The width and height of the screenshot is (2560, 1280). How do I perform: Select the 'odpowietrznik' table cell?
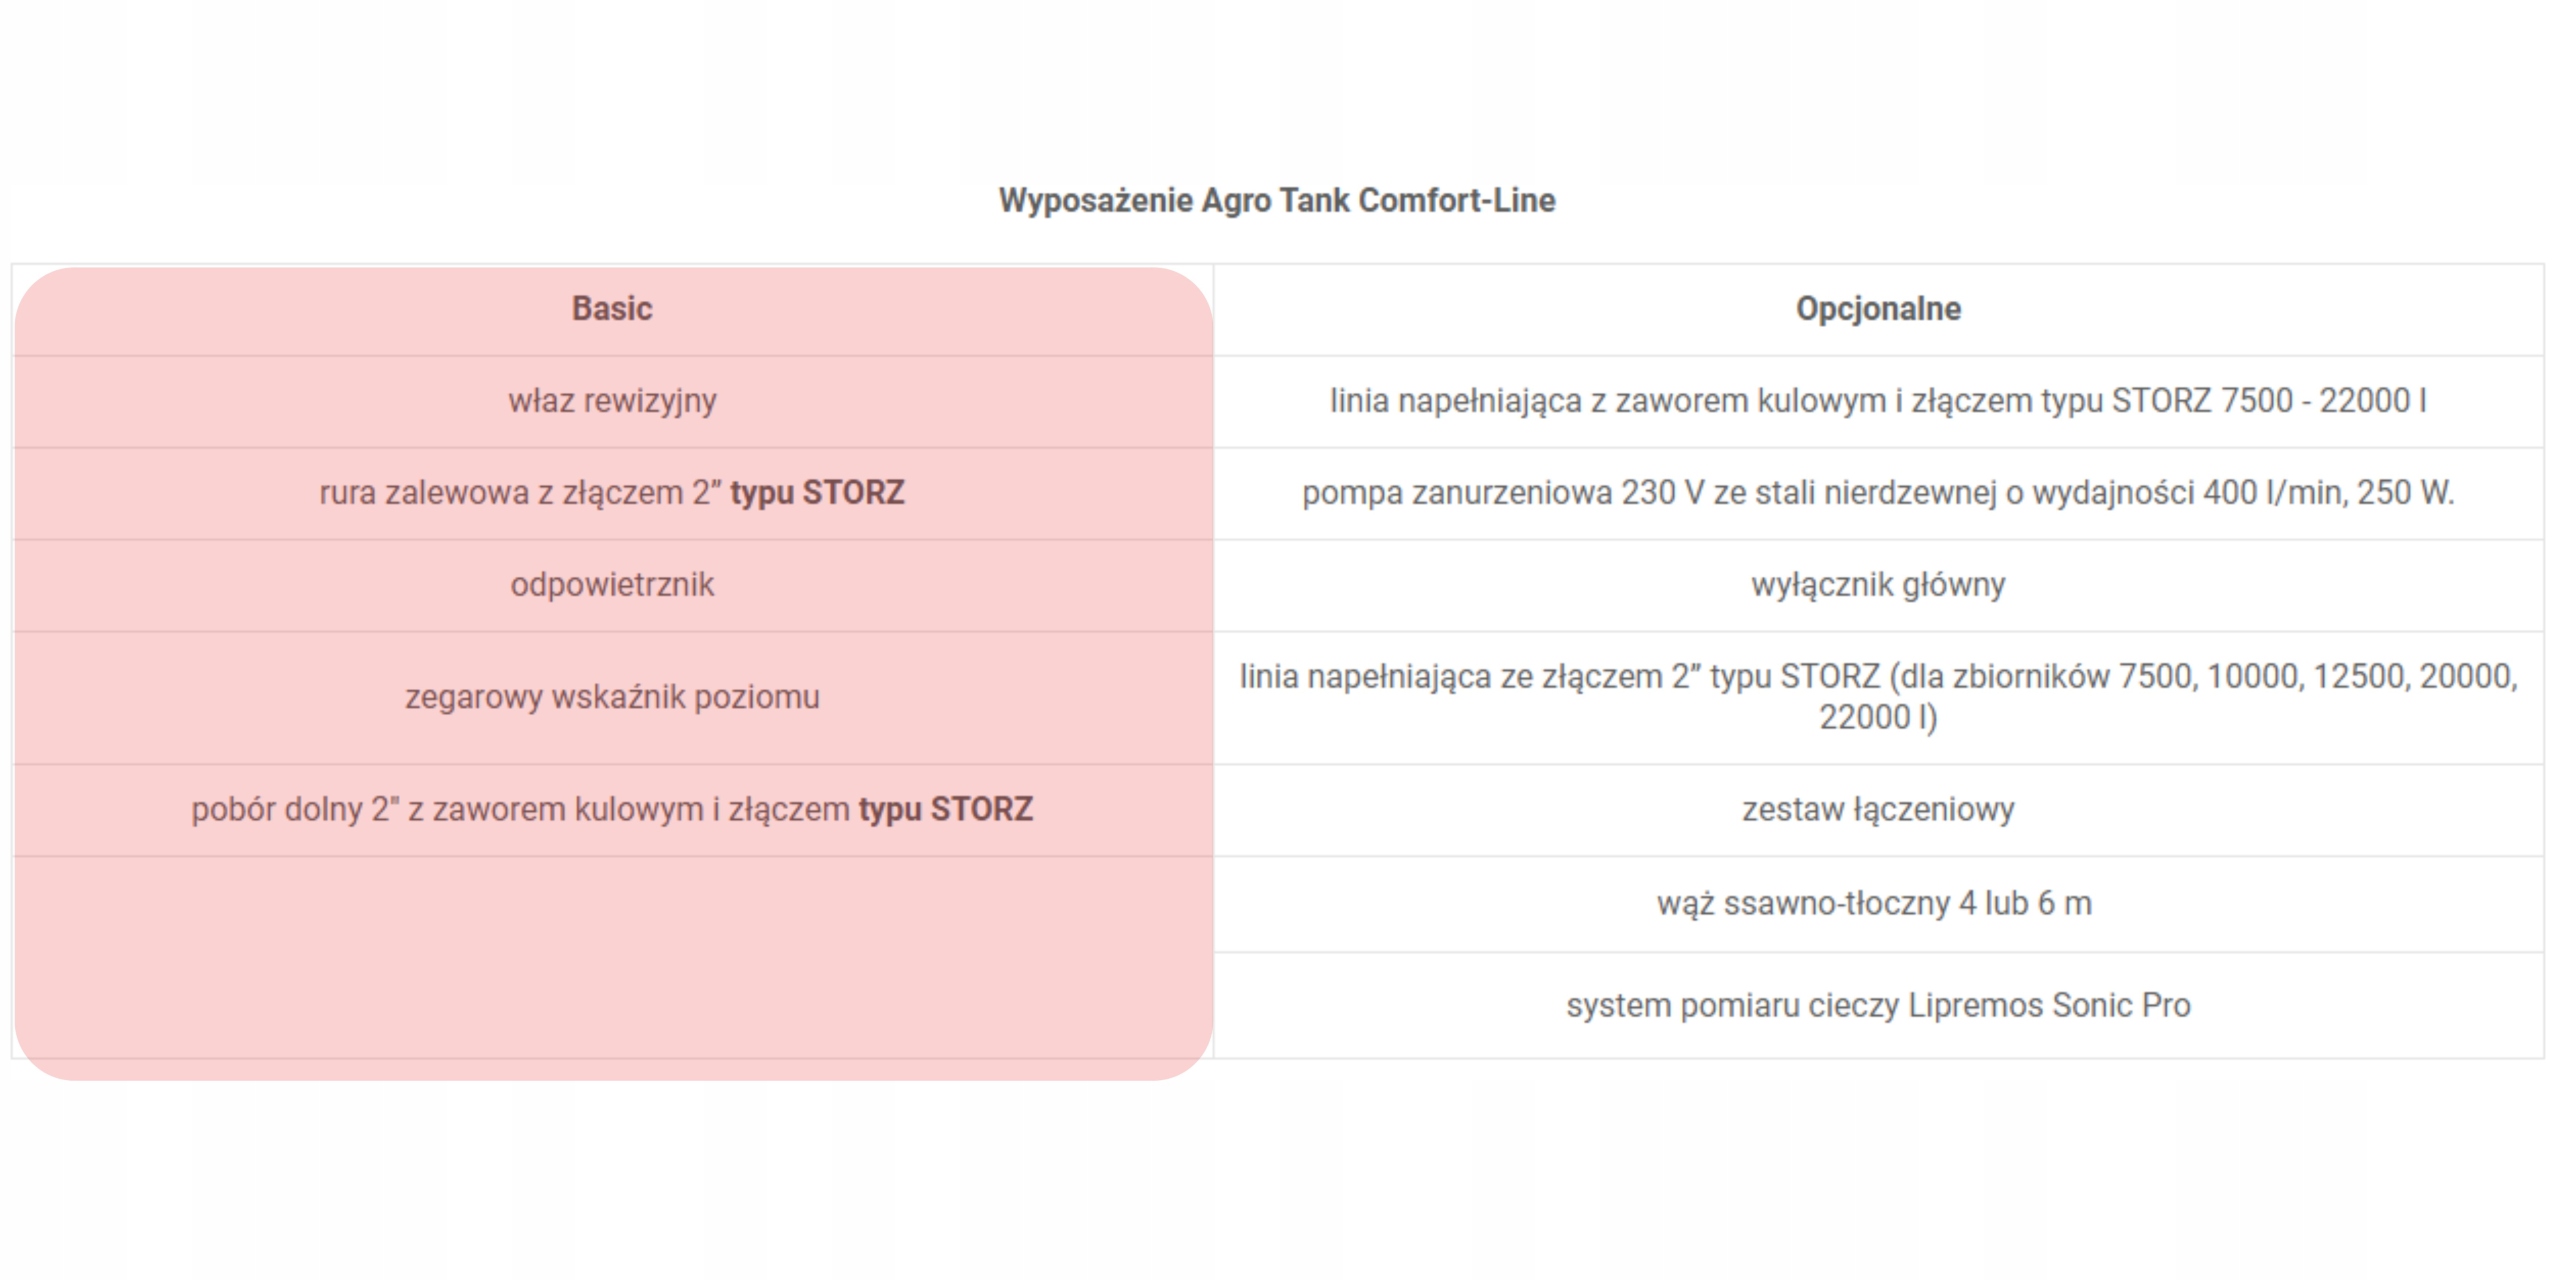612,585
